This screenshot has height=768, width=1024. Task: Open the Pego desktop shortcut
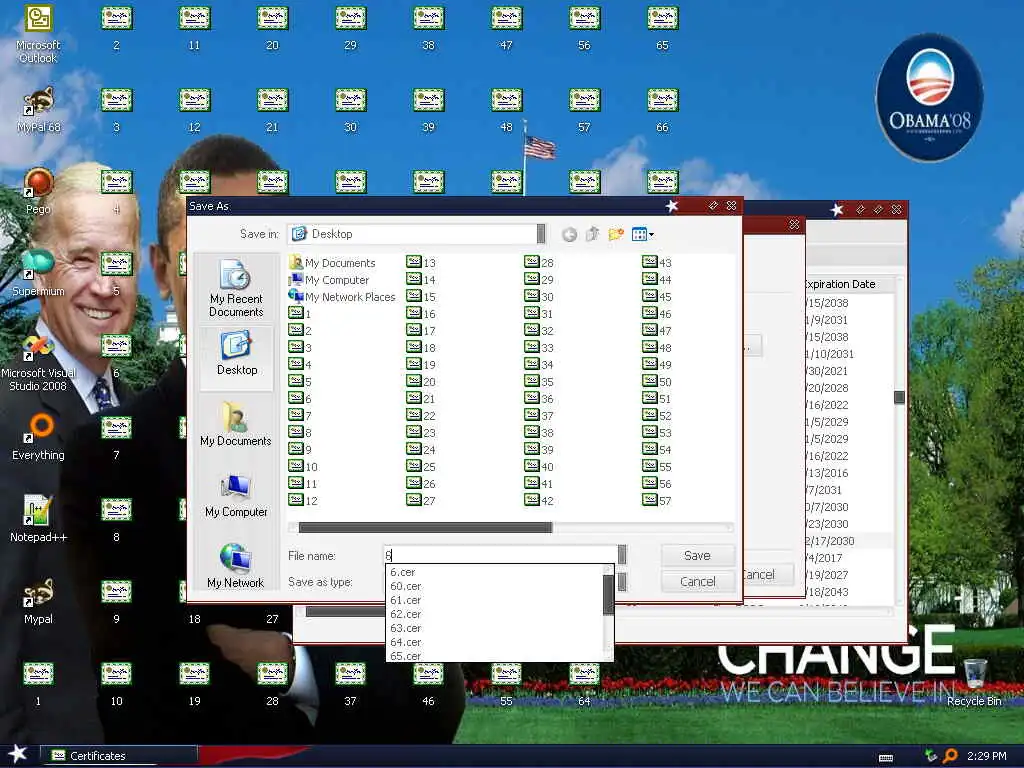[x=38, y=191]
